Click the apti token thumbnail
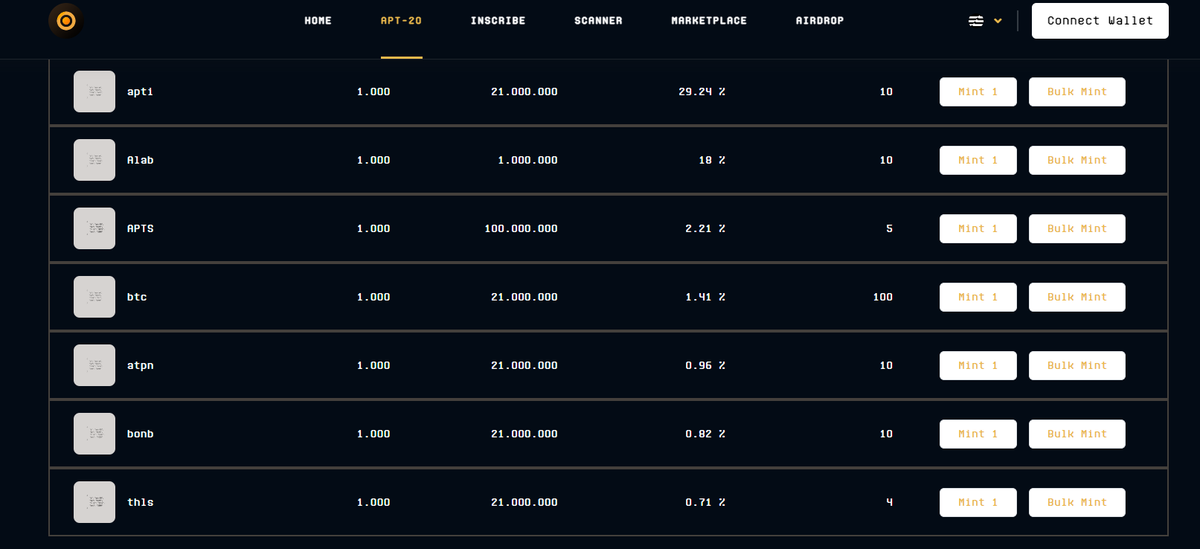 pyautogui.click(x=95, y=92)
